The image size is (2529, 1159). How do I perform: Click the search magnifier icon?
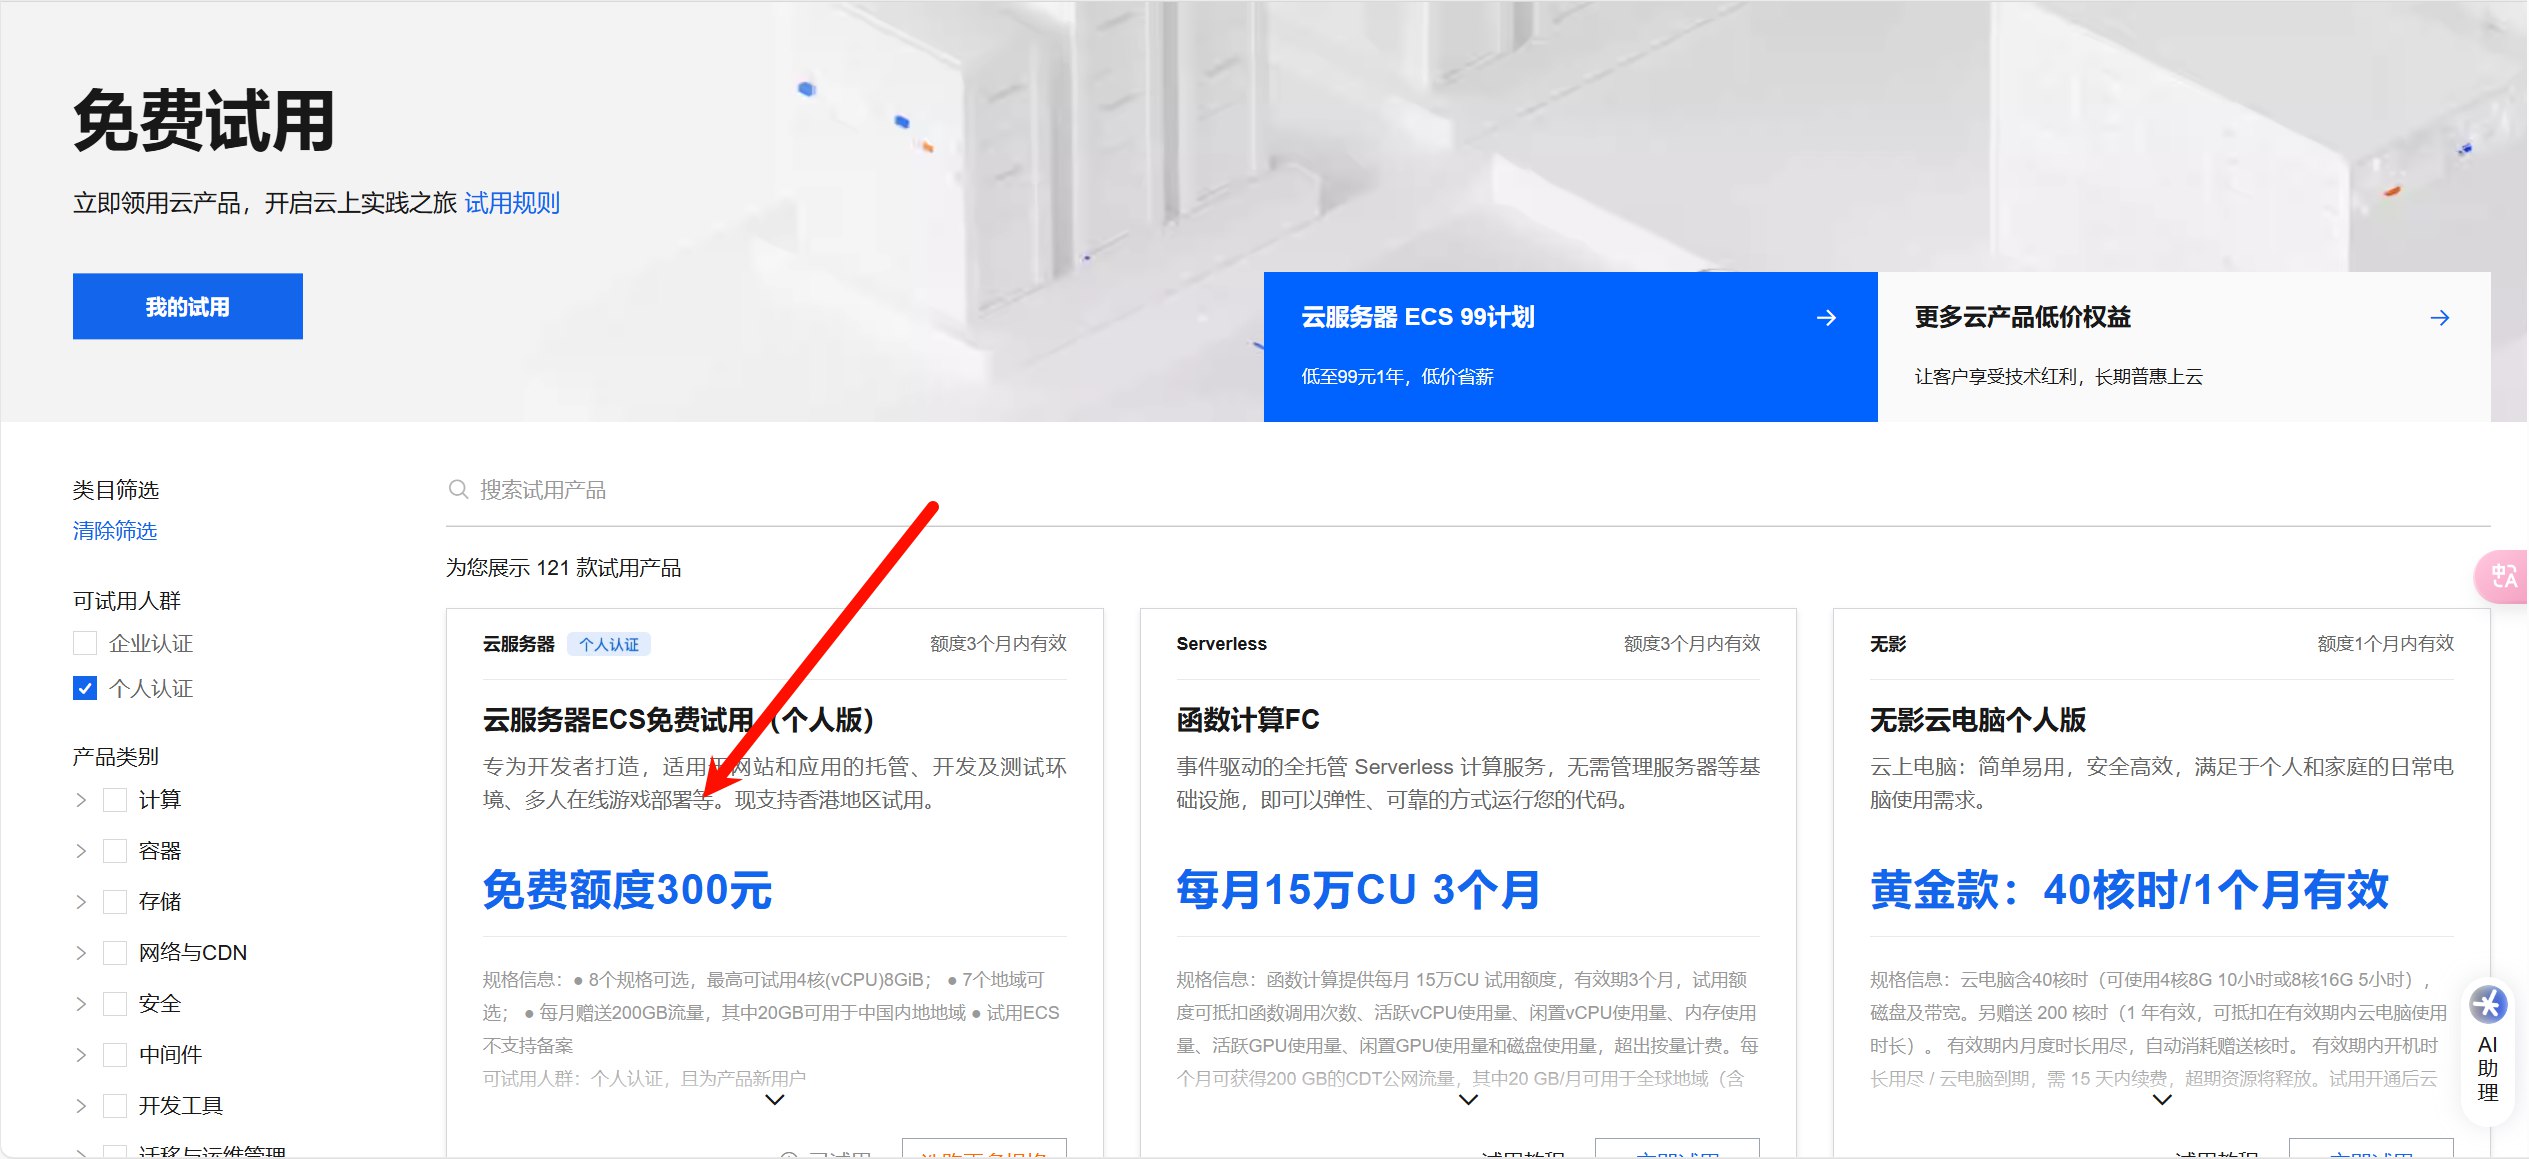coord(458,489)
